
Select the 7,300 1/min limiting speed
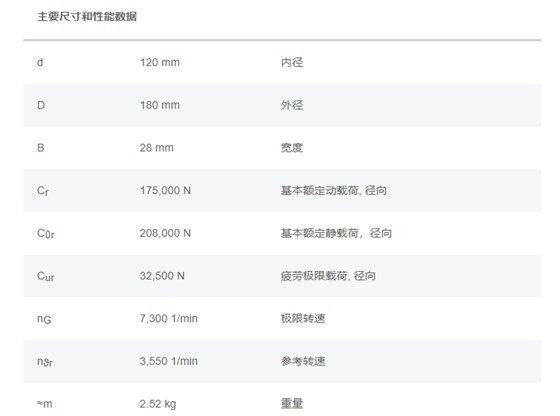pyautogui.click(x=169, y=318)
